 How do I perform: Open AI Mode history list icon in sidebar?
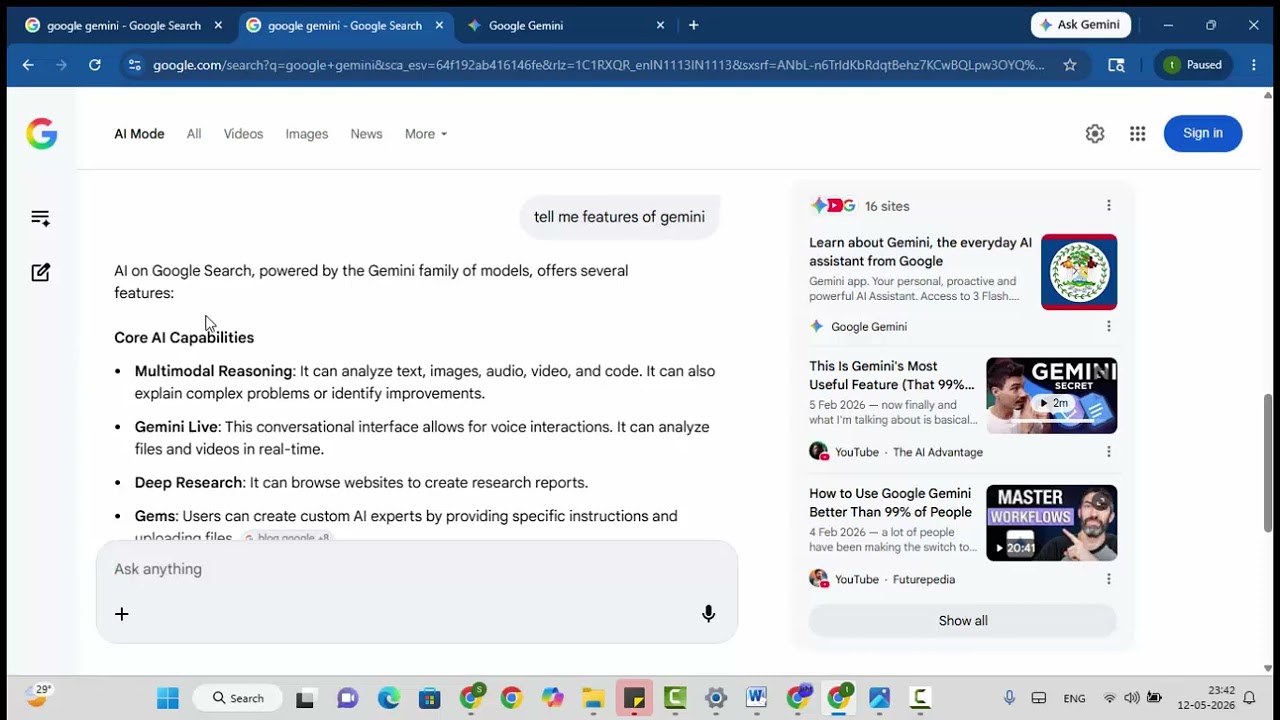tap(40, 218)
